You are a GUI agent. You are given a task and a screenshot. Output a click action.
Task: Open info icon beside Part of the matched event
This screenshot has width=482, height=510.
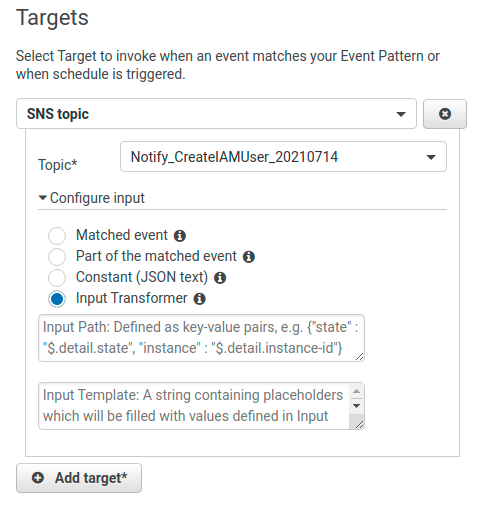(249, 257)
